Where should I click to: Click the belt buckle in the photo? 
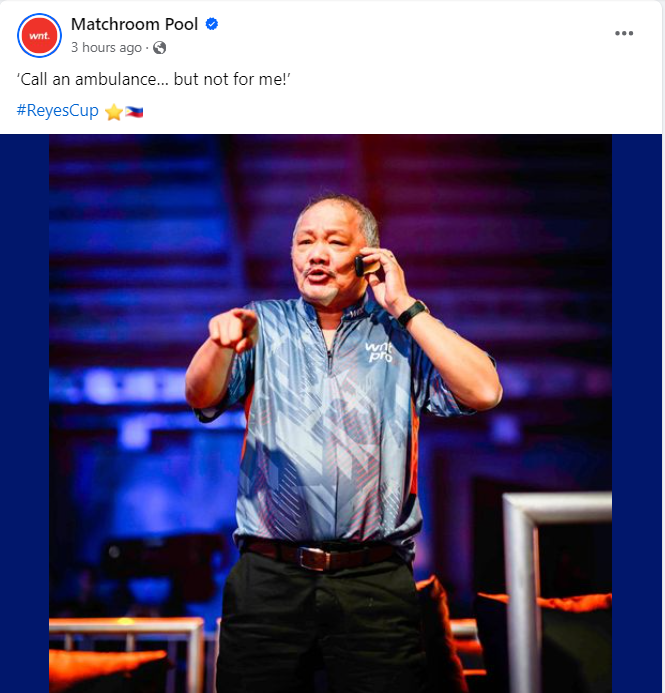pyautogui.click(x=315, y=558)
